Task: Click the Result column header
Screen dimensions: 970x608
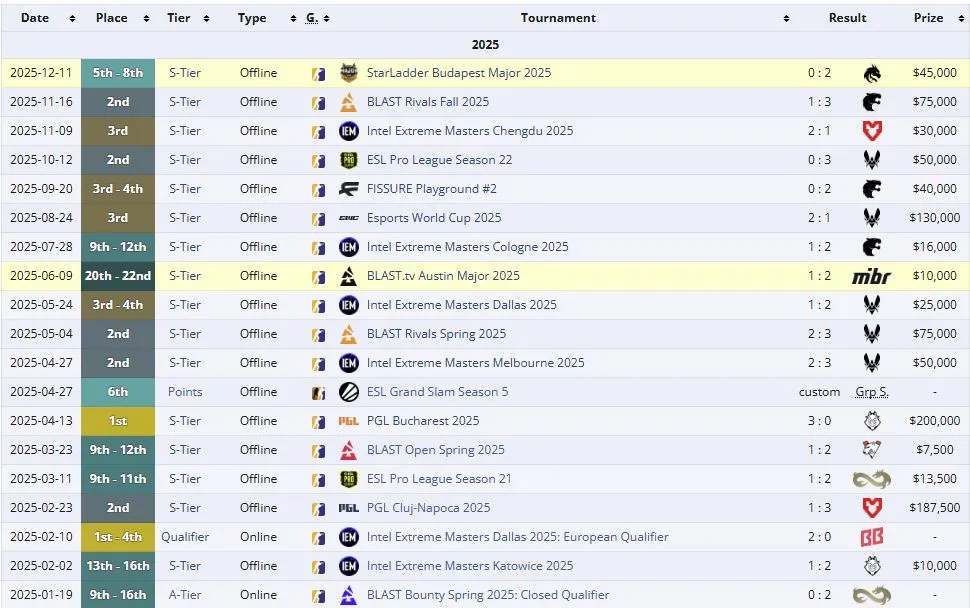Action: tap(847, 18)
